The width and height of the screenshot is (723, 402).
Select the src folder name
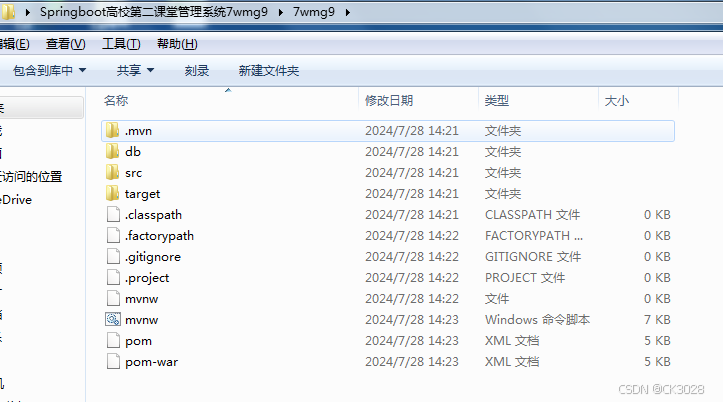pos(133,173)
